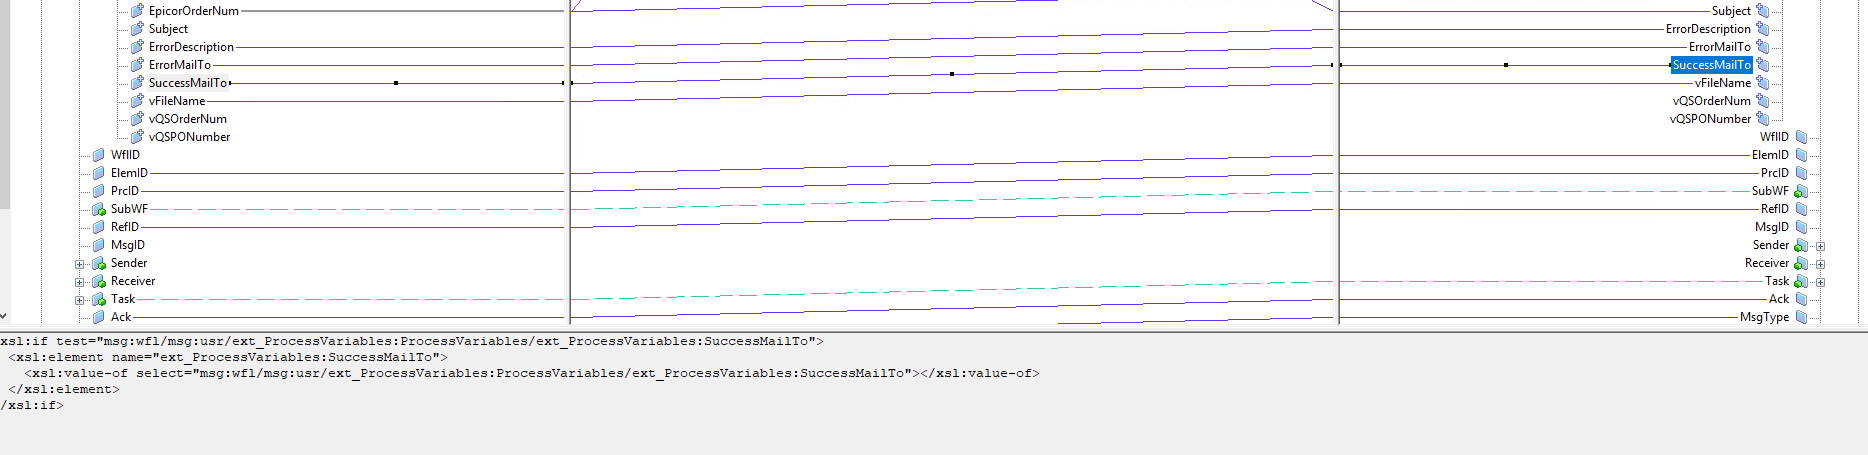Click the SuccessMailTo icon in left tree
The width and height of the screenshot is (1868, 455).
click(137, 83)
